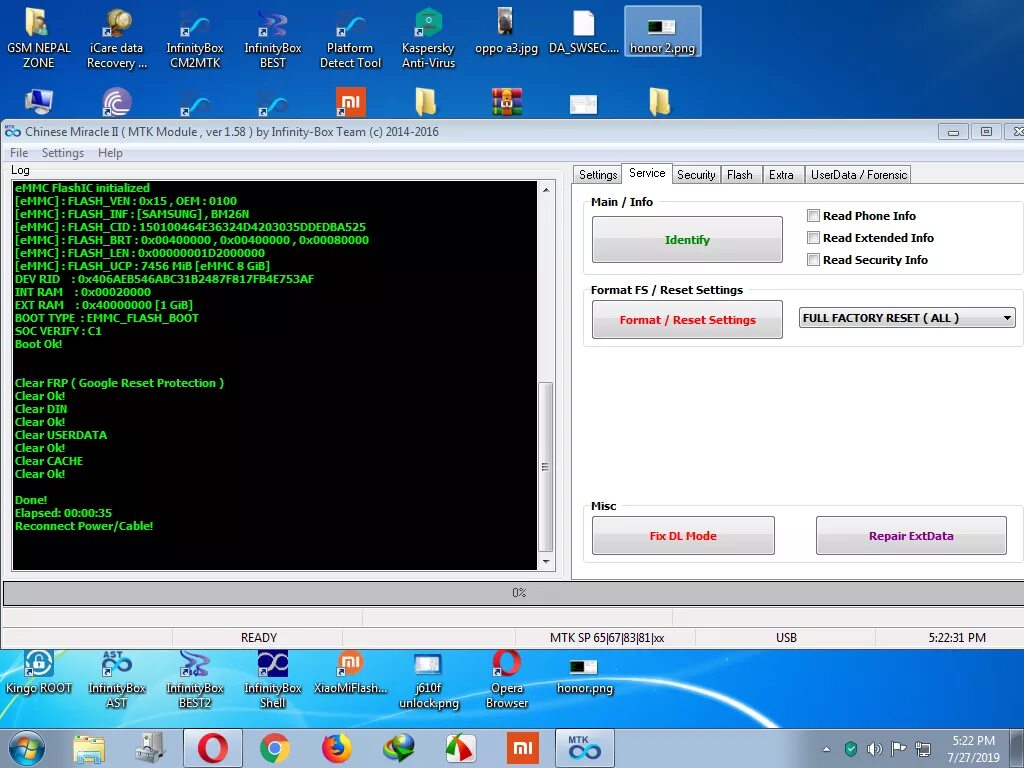Viewport: 1024px width, 768px height.
Task: Open Windows Explorer from the taskbar
Action: [x=89, y=748]
